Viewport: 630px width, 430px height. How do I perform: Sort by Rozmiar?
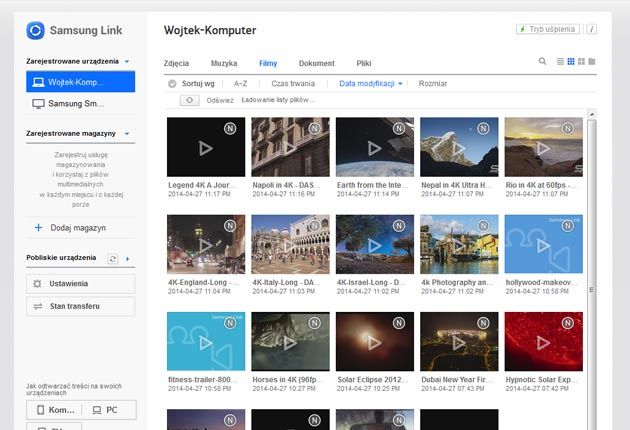point(433,84)
